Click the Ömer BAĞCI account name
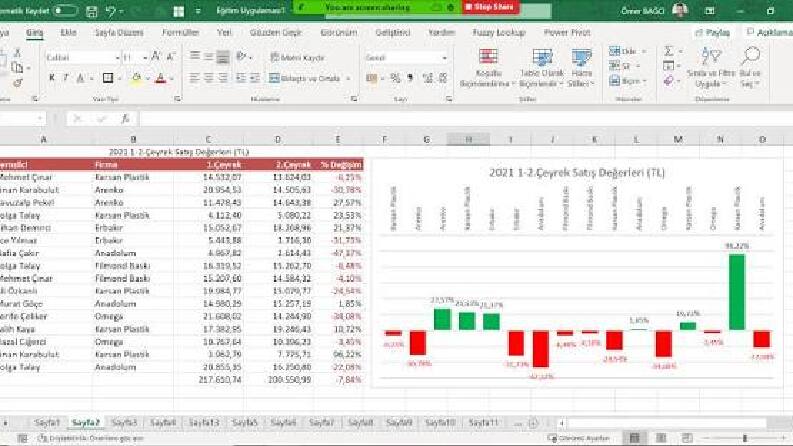This screenshot has height=446, width=793. 642,11
